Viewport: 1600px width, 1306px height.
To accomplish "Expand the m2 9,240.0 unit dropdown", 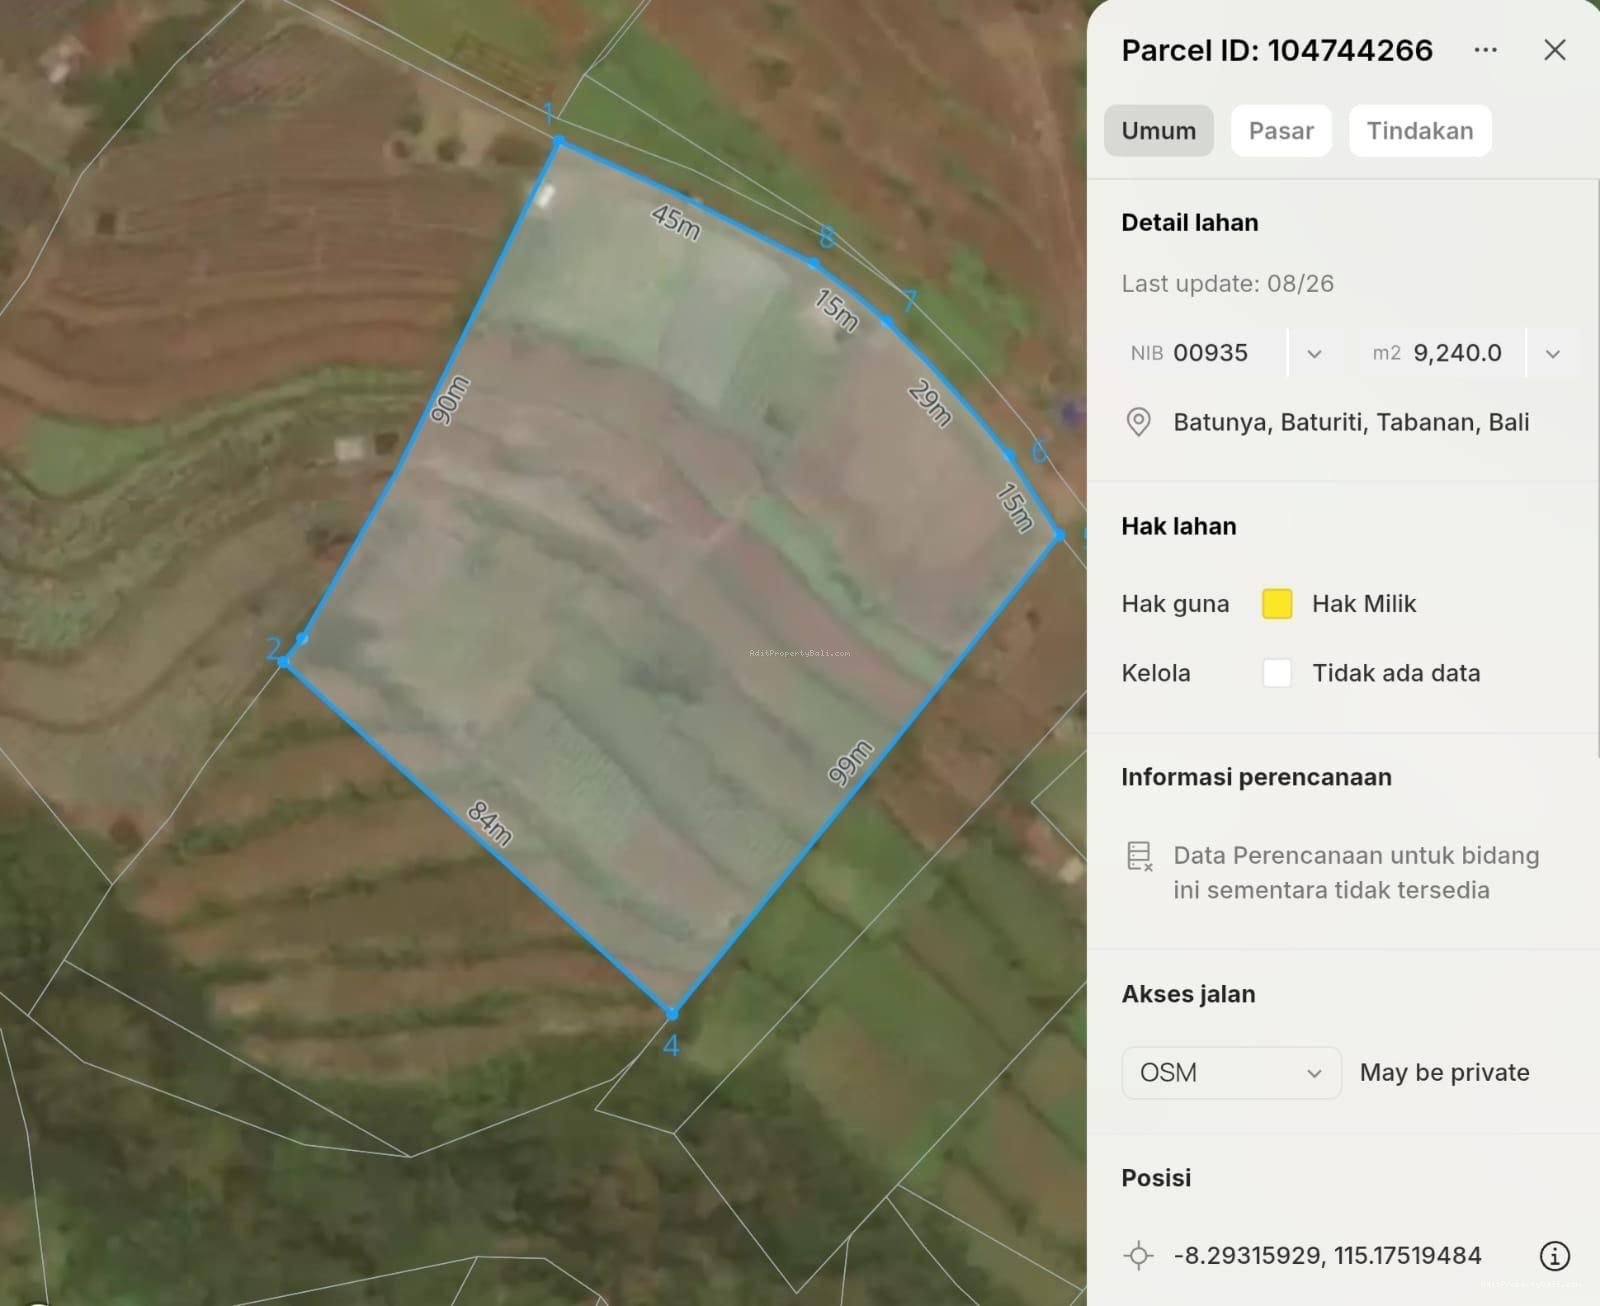I will pos(1552,353).
